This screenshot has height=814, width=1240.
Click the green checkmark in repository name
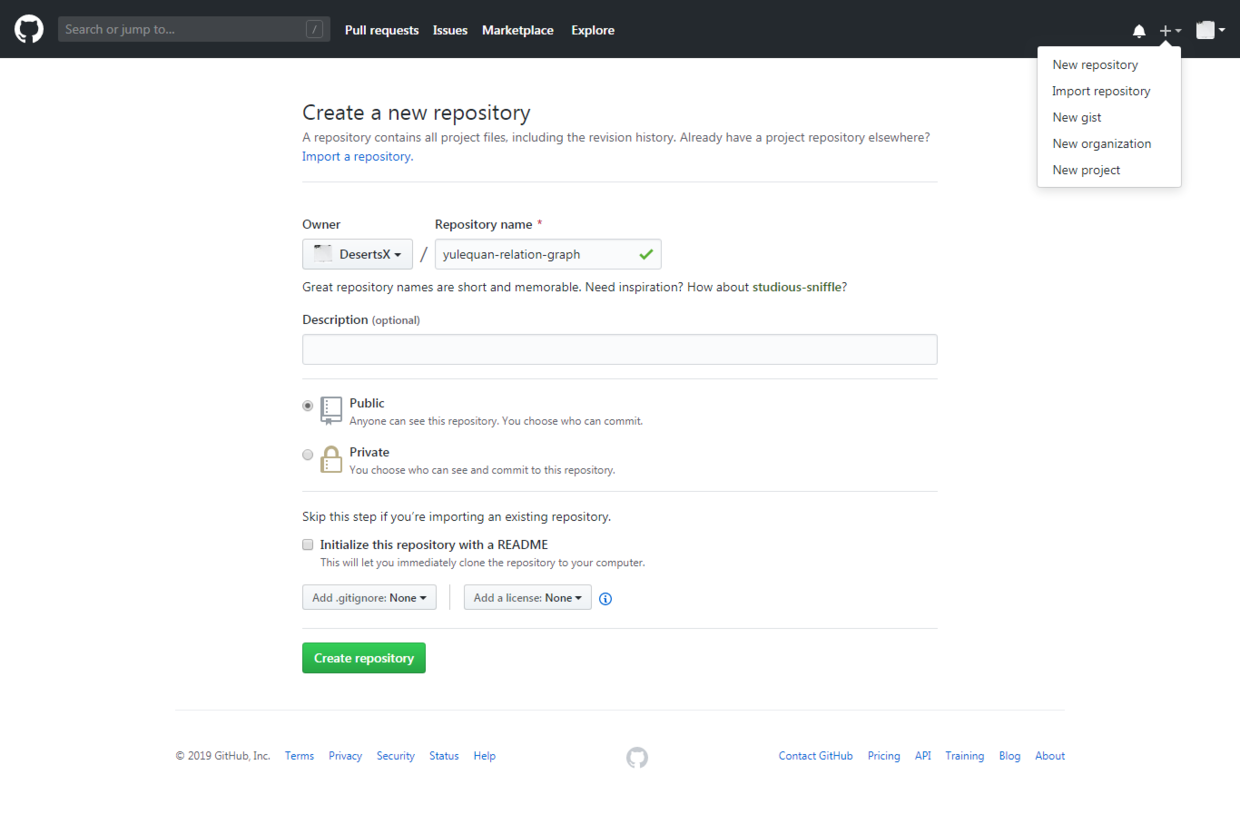coord(646,254)
